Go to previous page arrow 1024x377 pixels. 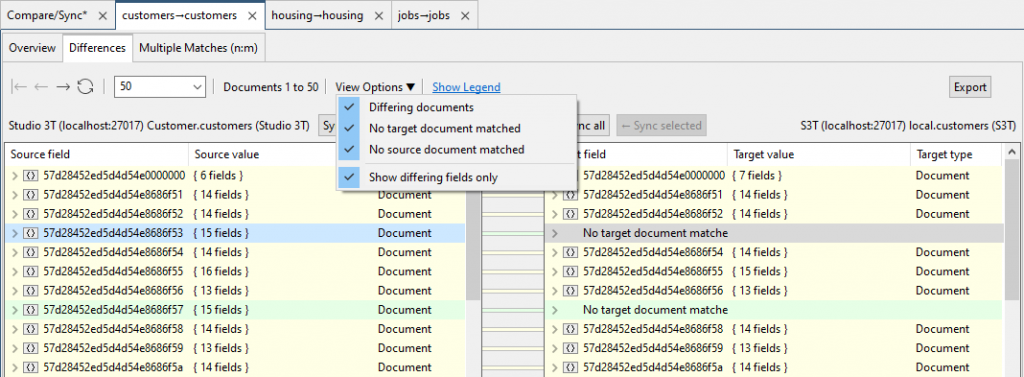41,87
